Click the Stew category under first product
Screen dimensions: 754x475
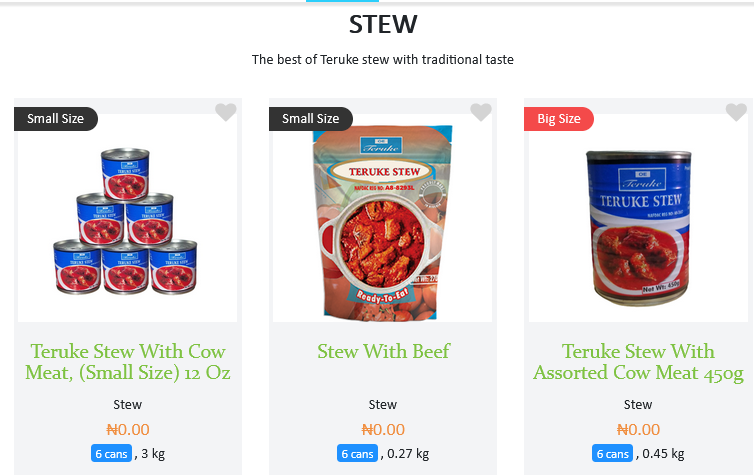pyautogui.click(x=127, y=404)
